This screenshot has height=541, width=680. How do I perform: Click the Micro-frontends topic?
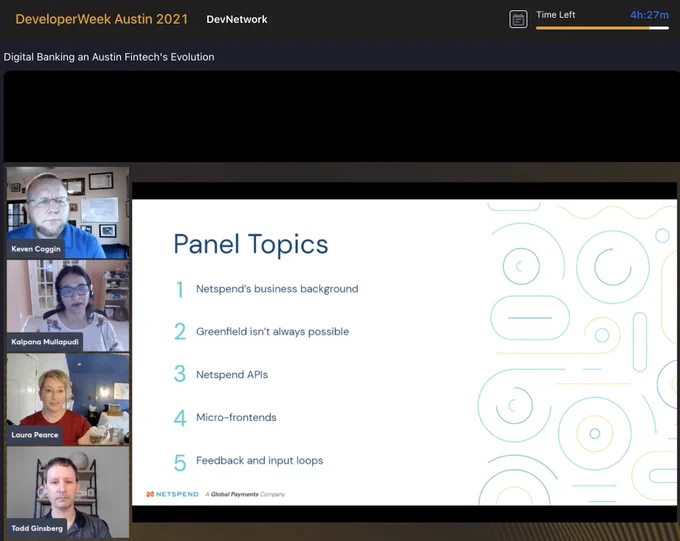236,417
